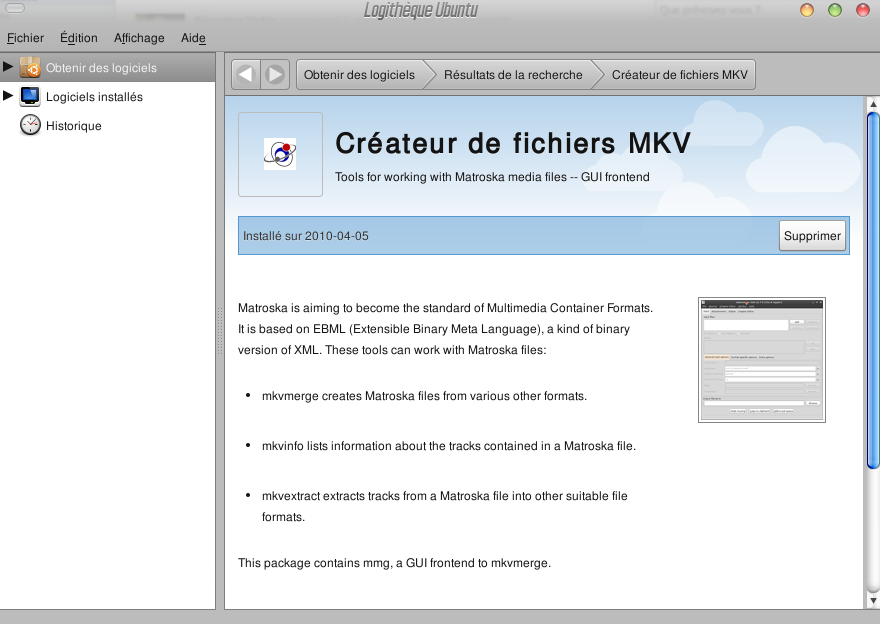The height and width of the screenshot is (624, 880).
Task: Click the mkvmerge creates Matroska files line
Action: tap(424, 396)
